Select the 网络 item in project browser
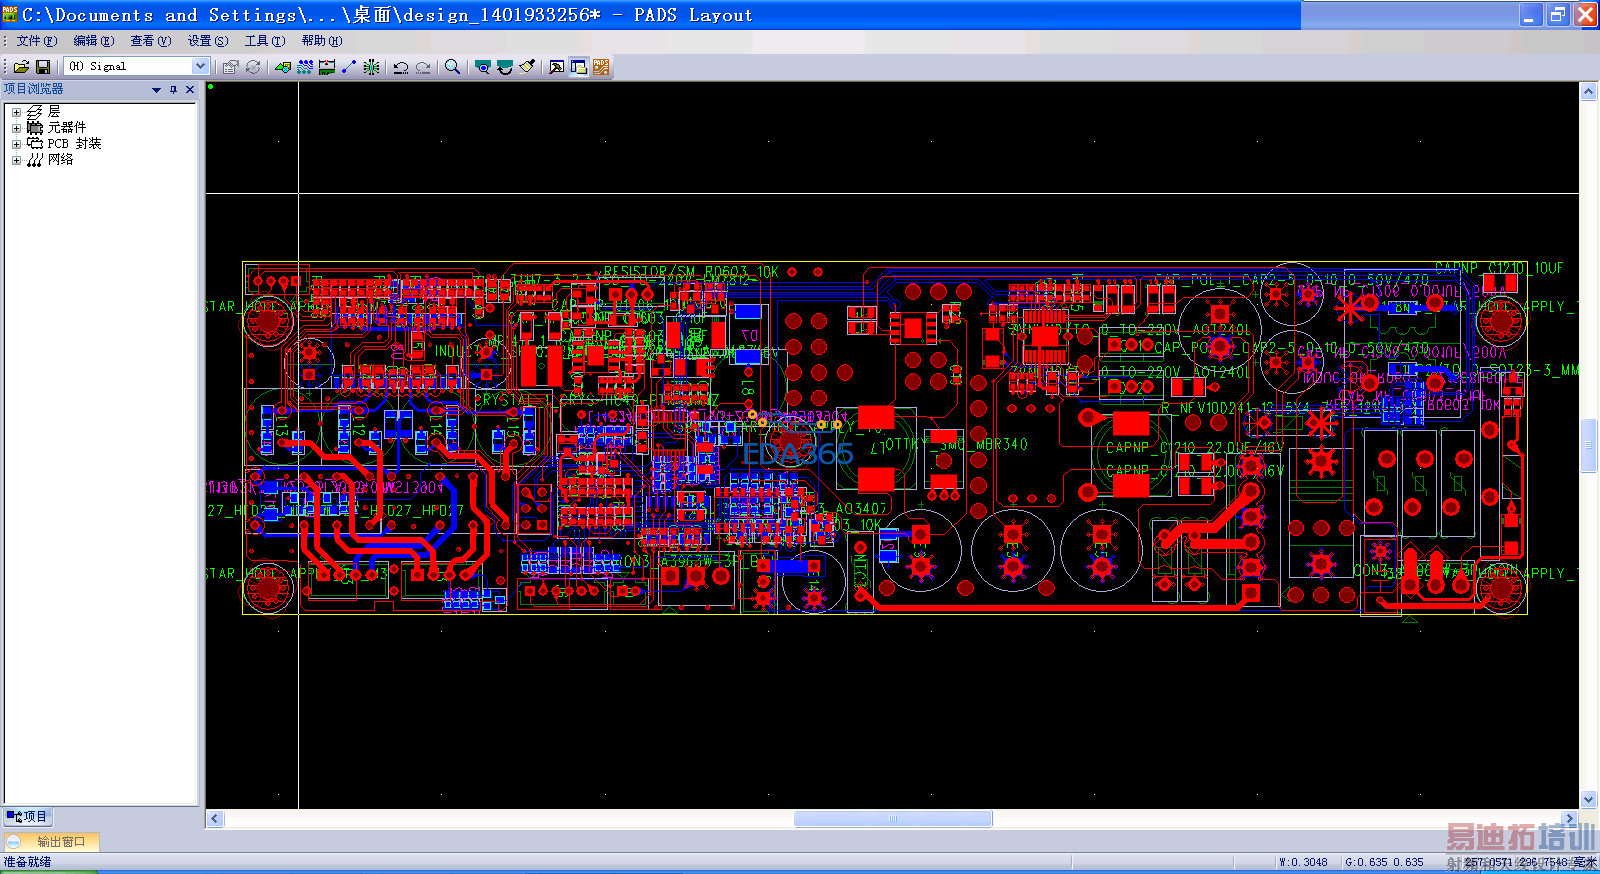Viewport: 1600px width, 874px height. point(60,160)
